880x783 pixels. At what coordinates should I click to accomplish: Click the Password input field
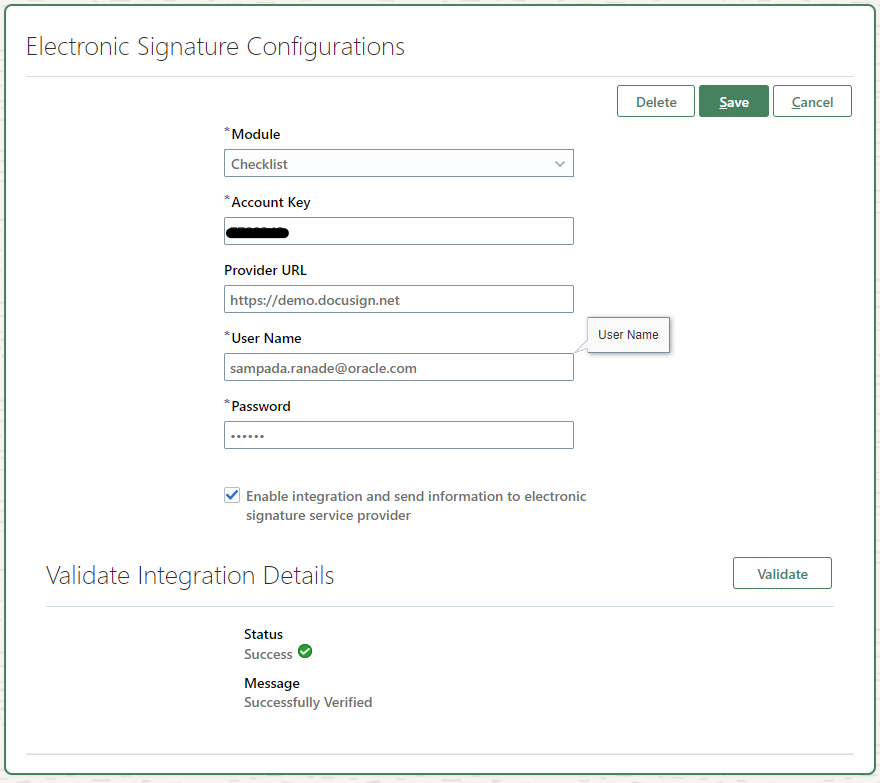[398, 436]
